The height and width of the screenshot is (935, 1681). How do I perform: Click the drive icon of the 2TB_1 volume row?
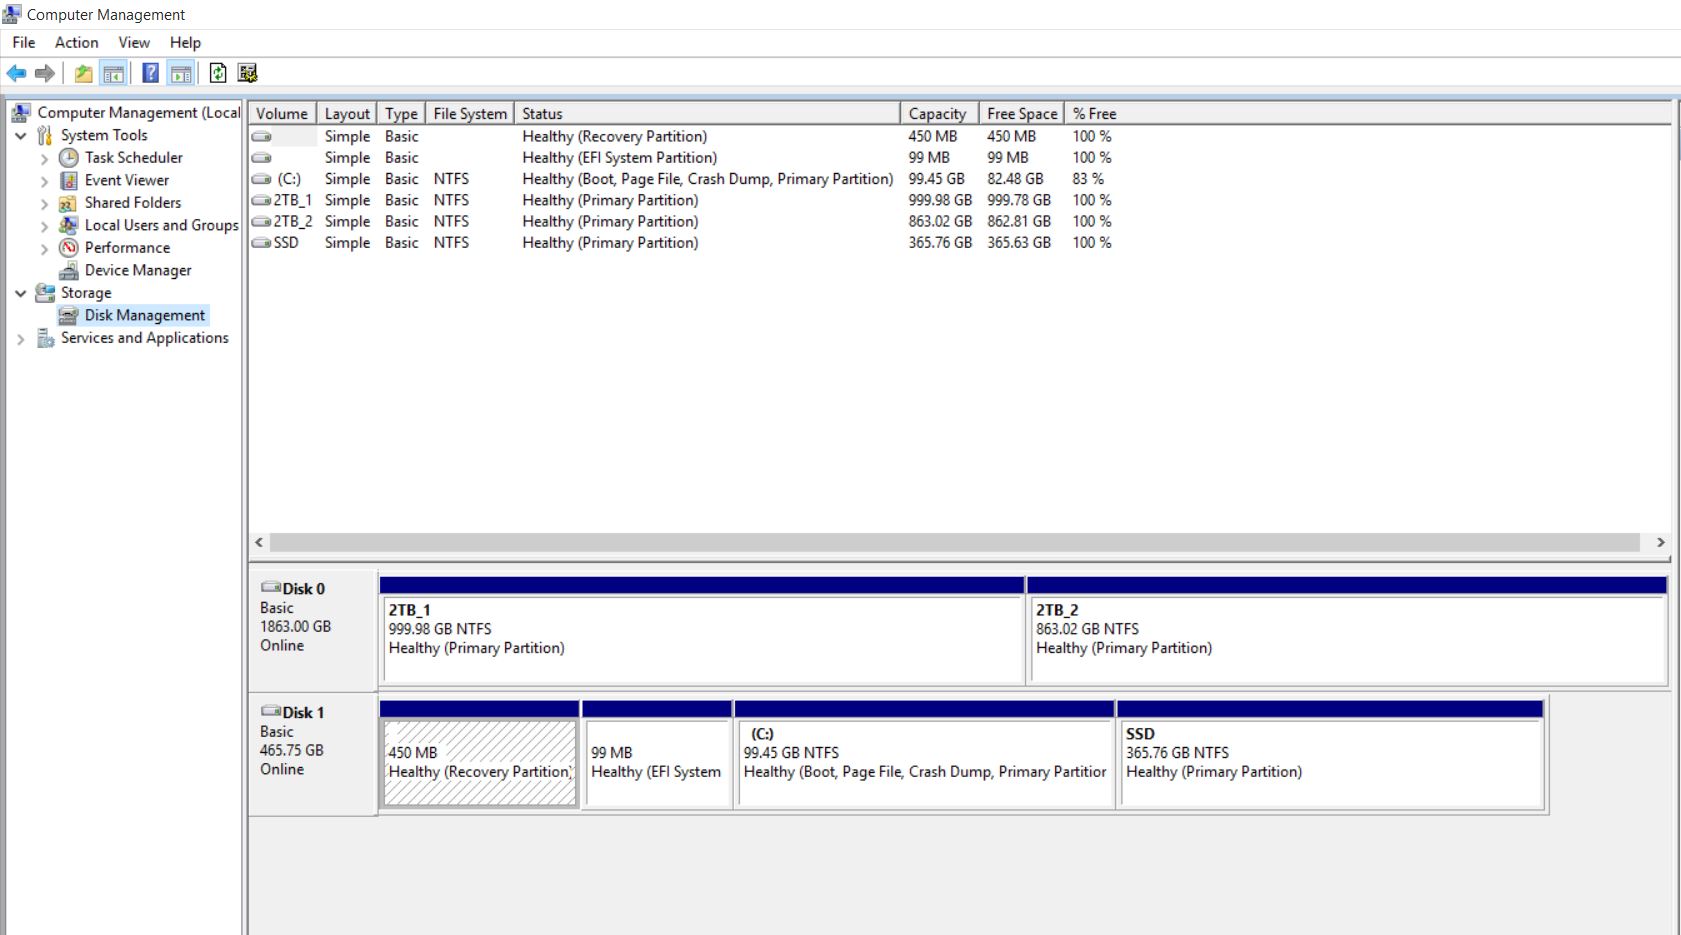261,200
